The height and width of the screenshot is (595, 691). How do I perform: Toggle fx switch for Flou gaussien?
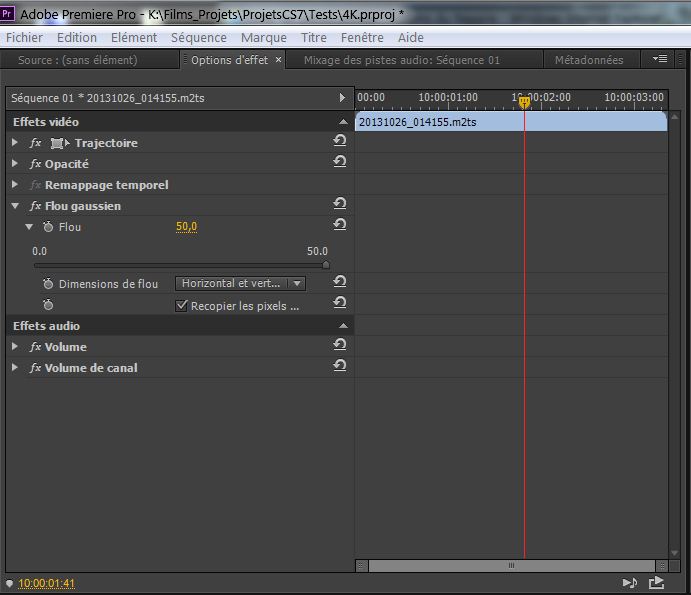tap(36, 206)
